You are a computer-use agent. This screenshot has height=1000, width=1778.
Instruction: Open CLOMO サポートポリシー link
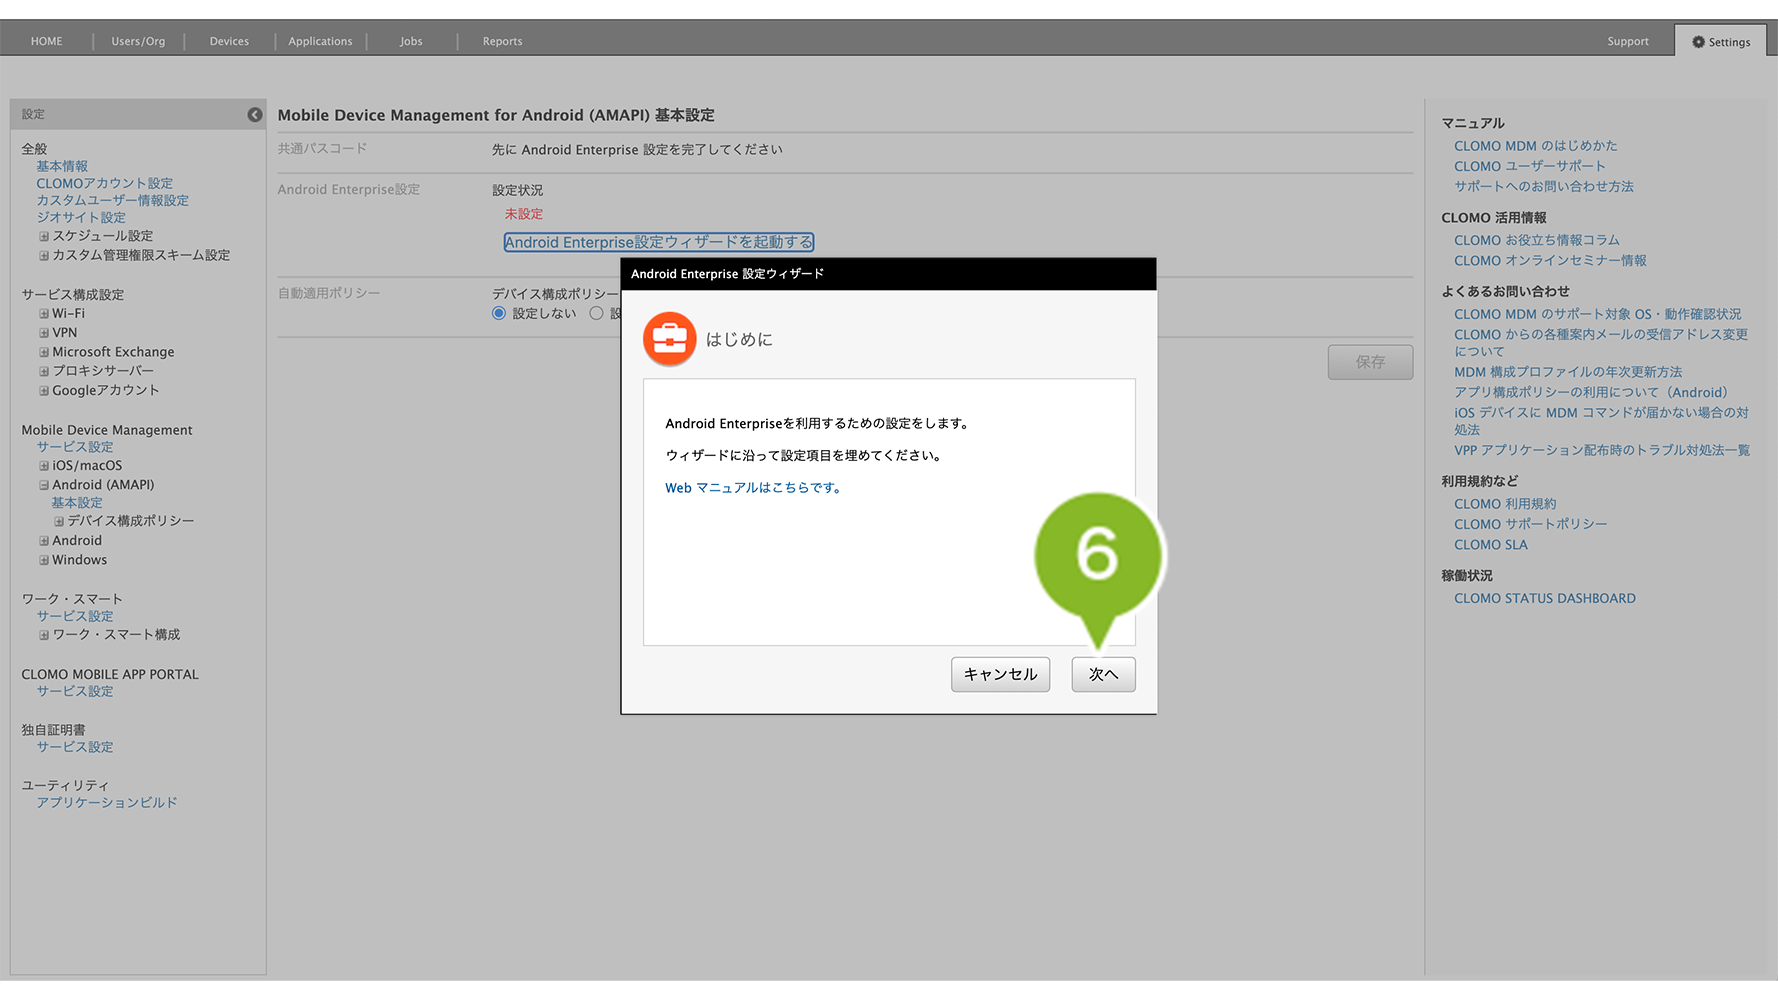click(1531, 524)
